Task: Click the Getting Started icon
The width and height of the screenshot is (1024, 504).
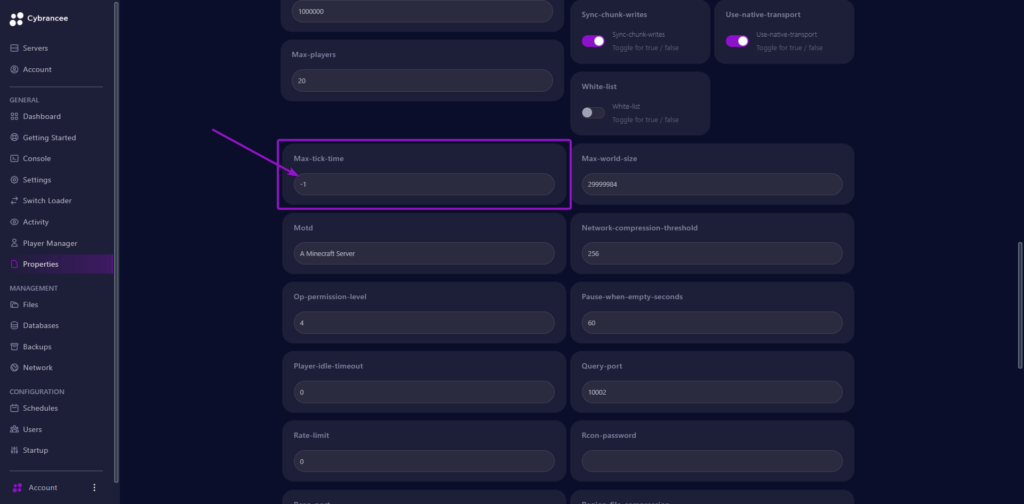Action: click(14, 138)
